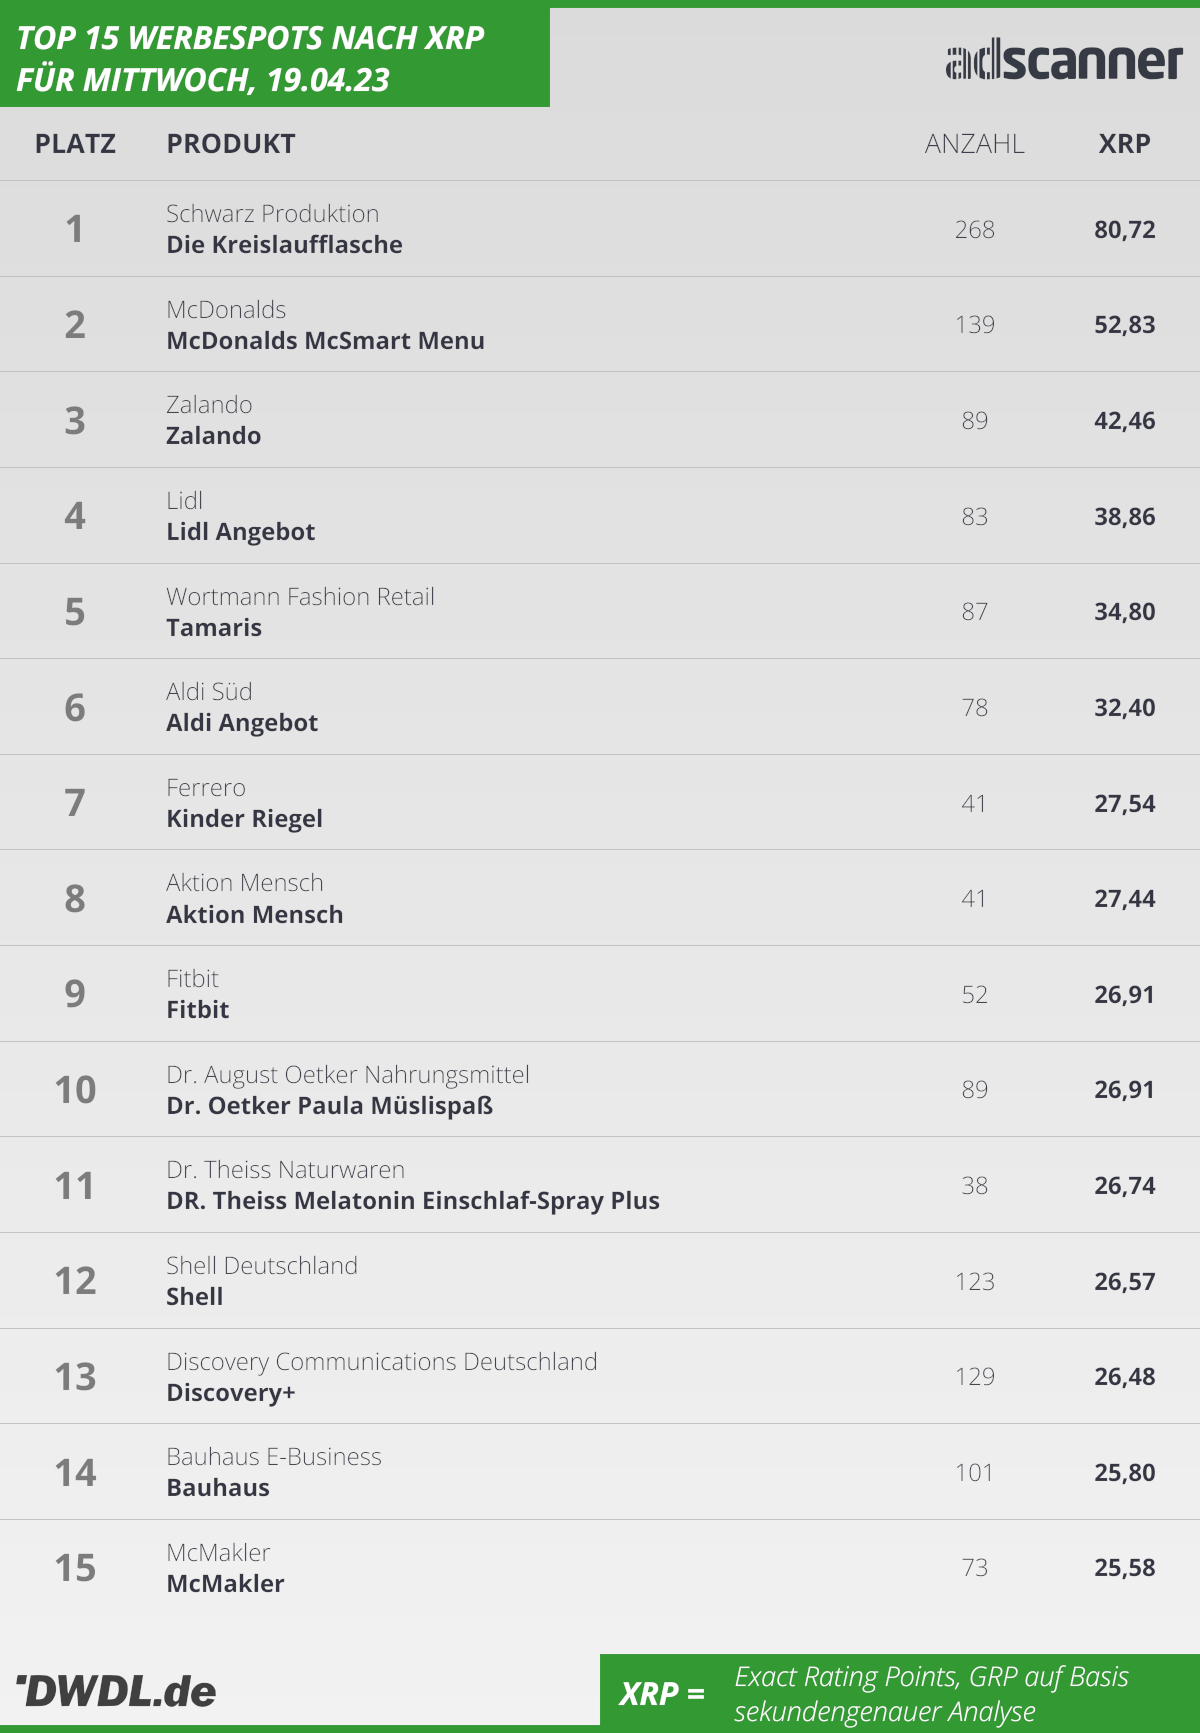Click the DWDL.de logo
The width and height of the screenshot is (1200, 1733).
116,1690
